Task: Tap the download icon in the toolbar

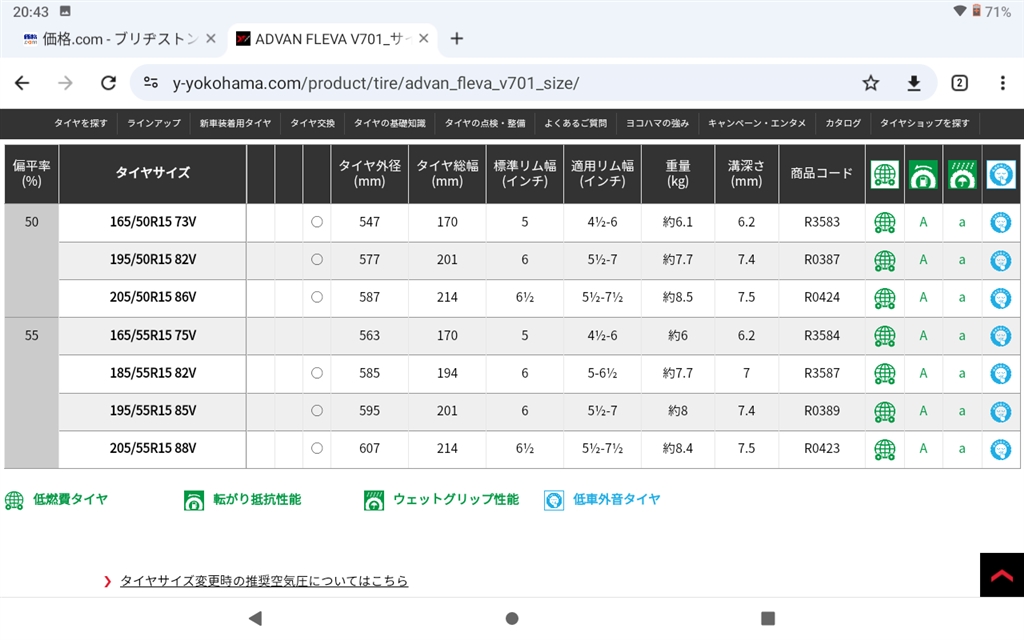Action: 914,83
